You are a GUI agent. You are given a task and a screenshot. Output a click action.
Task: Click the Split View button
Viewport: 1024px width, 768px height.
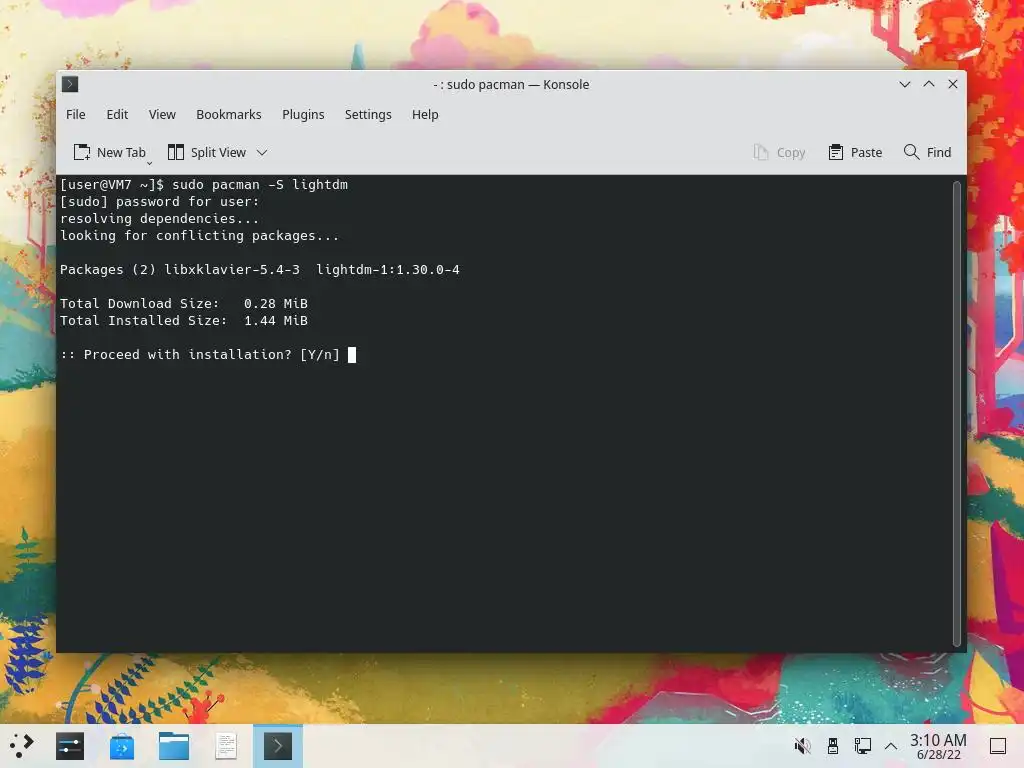[x=207, y=152]
